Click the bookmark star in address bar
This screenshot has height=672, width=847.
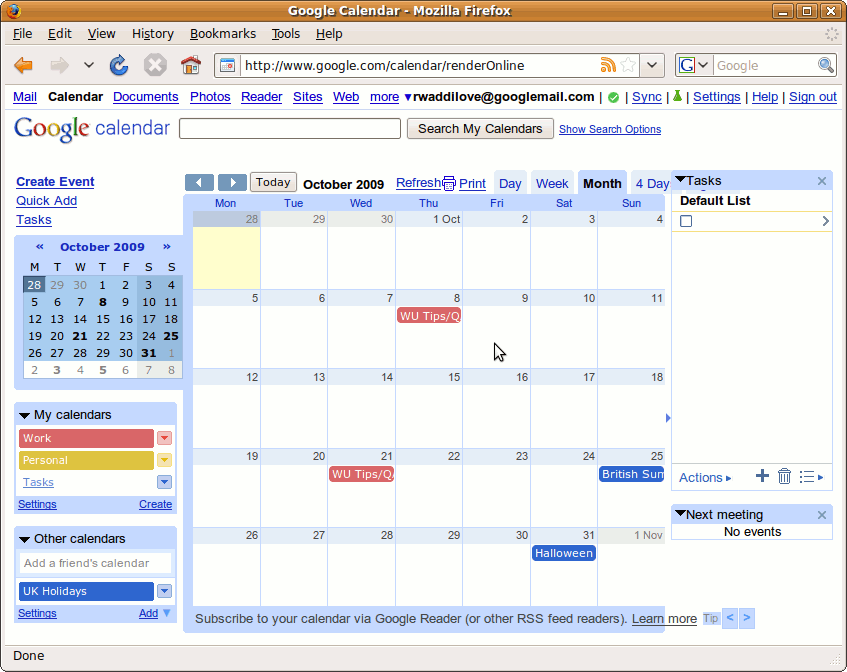[628, 66]
